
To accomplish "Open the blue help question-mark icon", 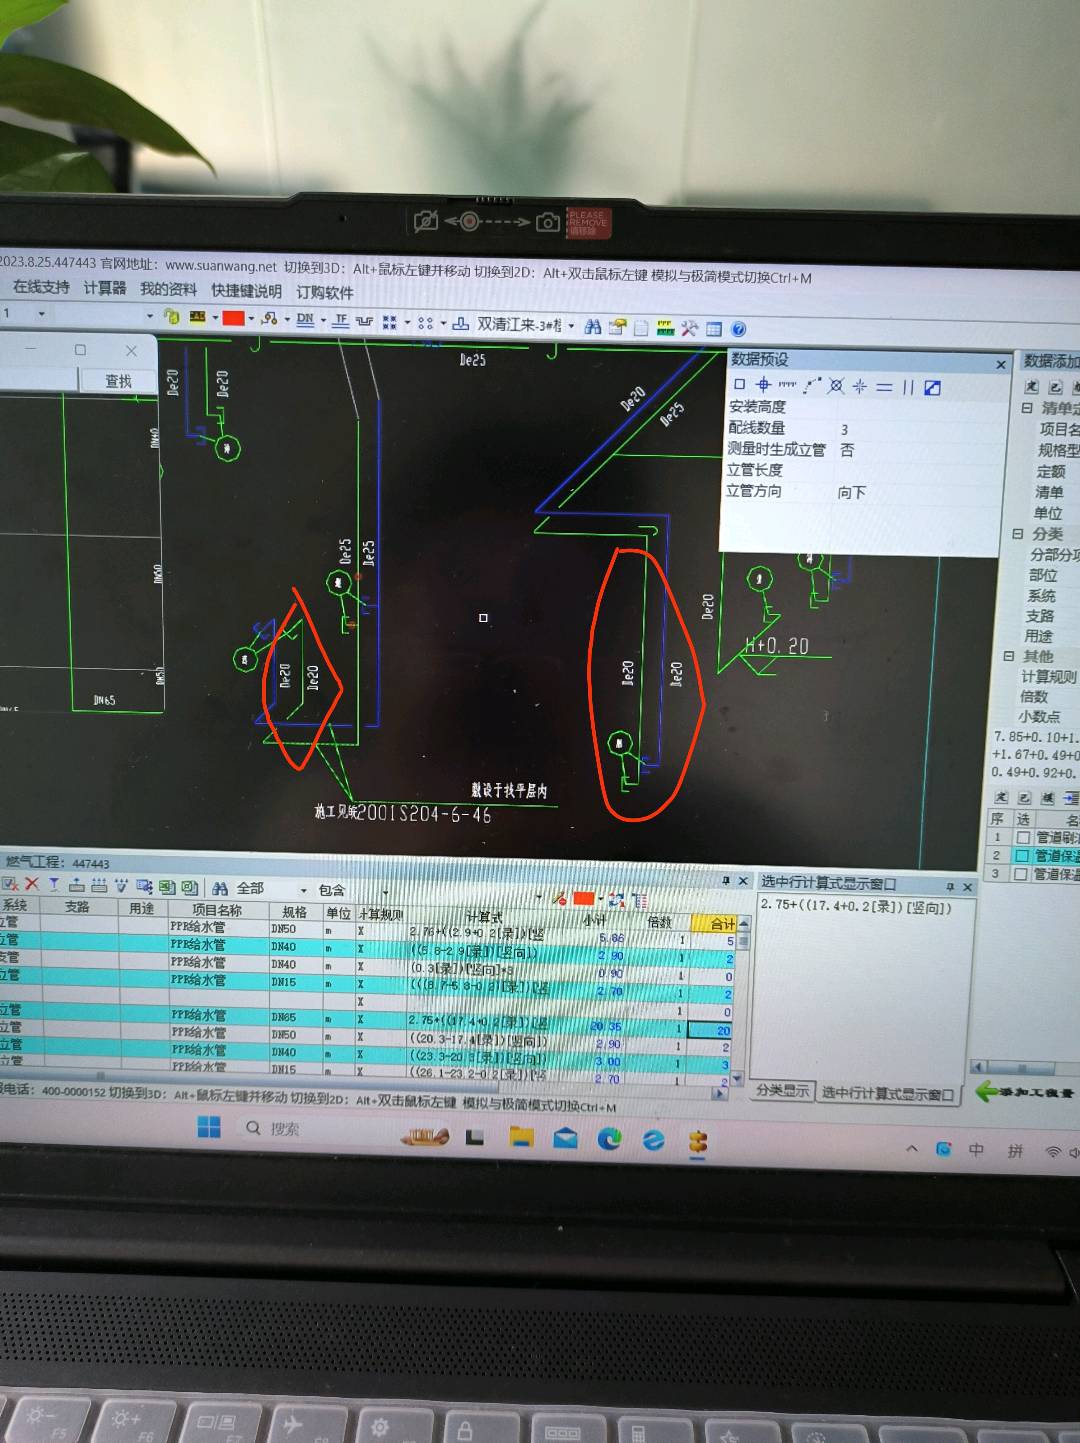I will pos(738,329).
